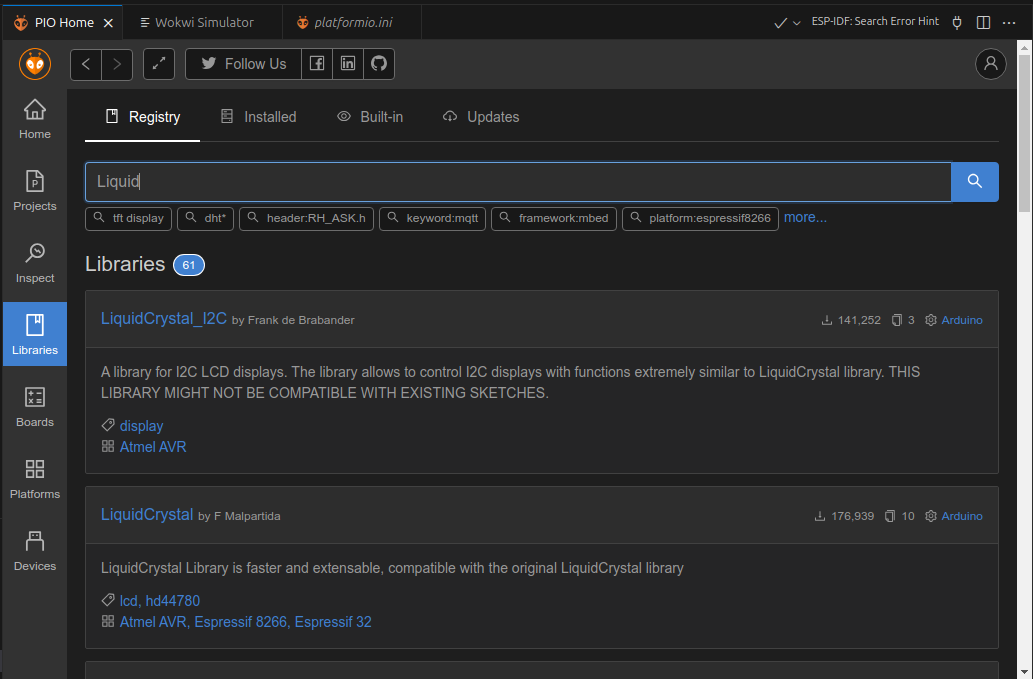Open the LiquidCrystal_I2C library link
Viewport: 1033px width, 679px height.
click(x=164, y=319)
